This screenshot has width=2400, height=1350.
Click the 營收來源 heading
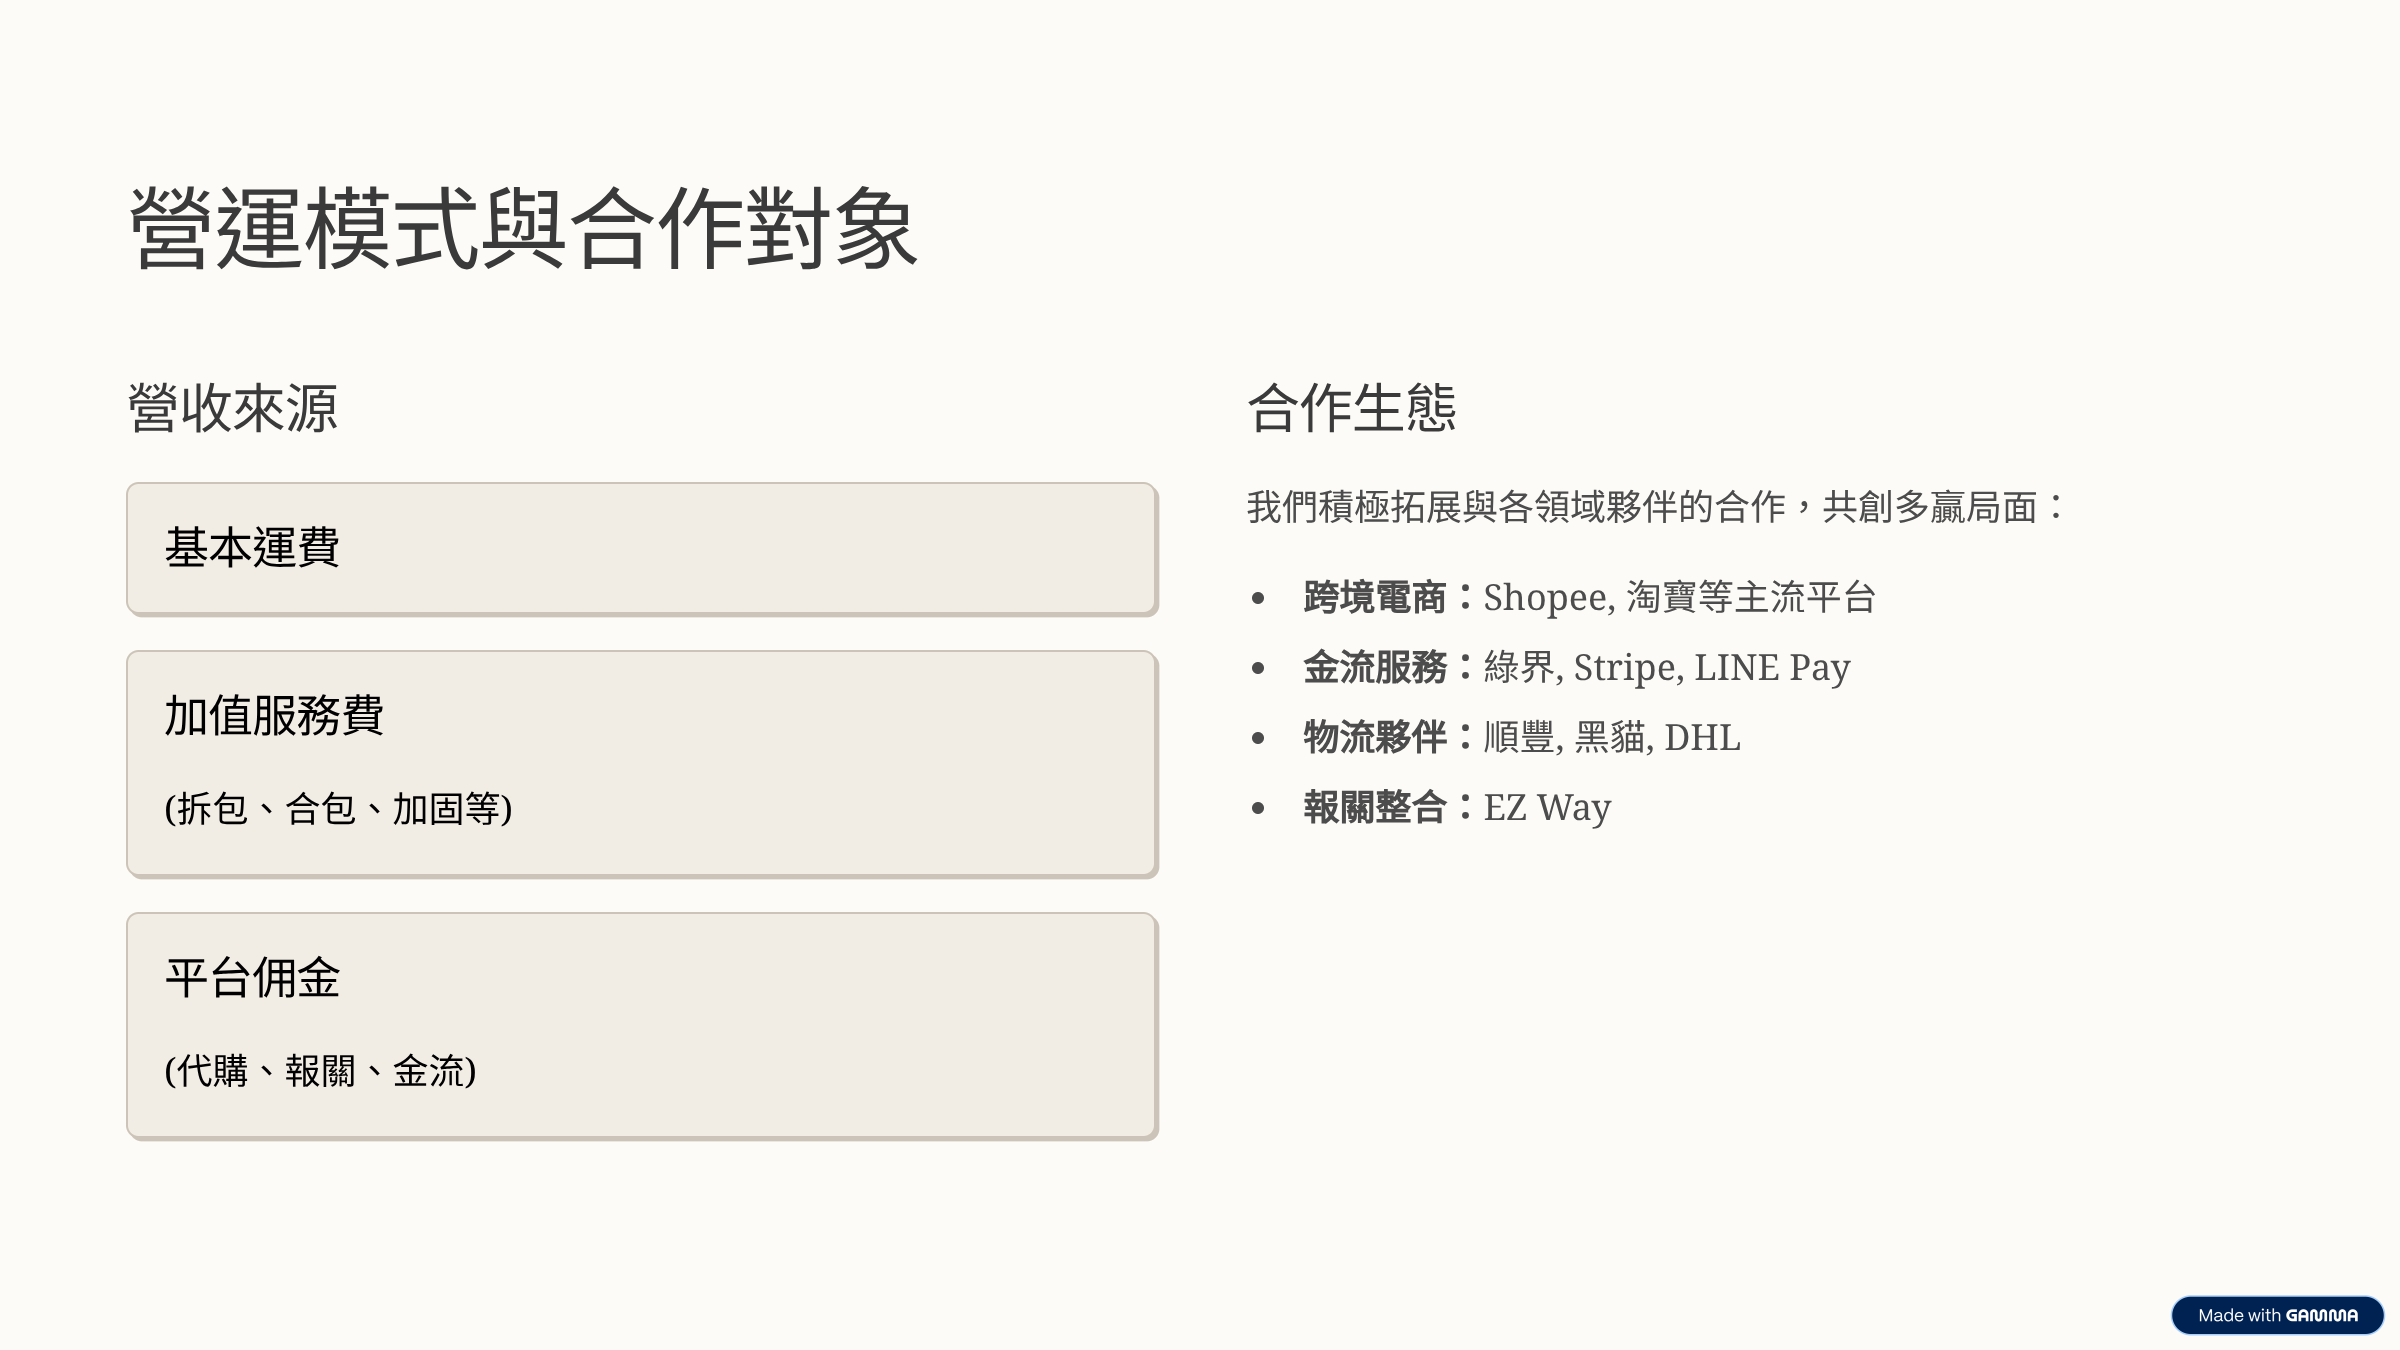pos(233,408)
